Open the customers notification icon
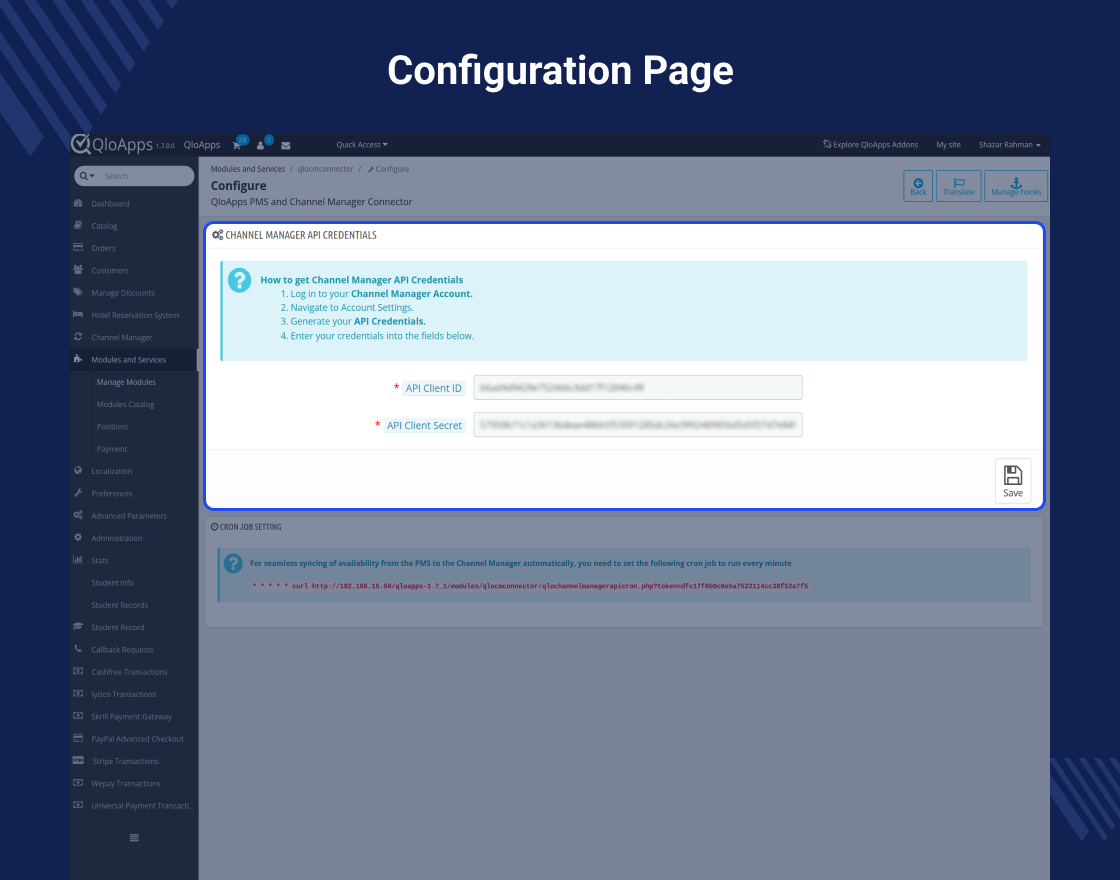The image size is (1120, 880). coord(261,145)
